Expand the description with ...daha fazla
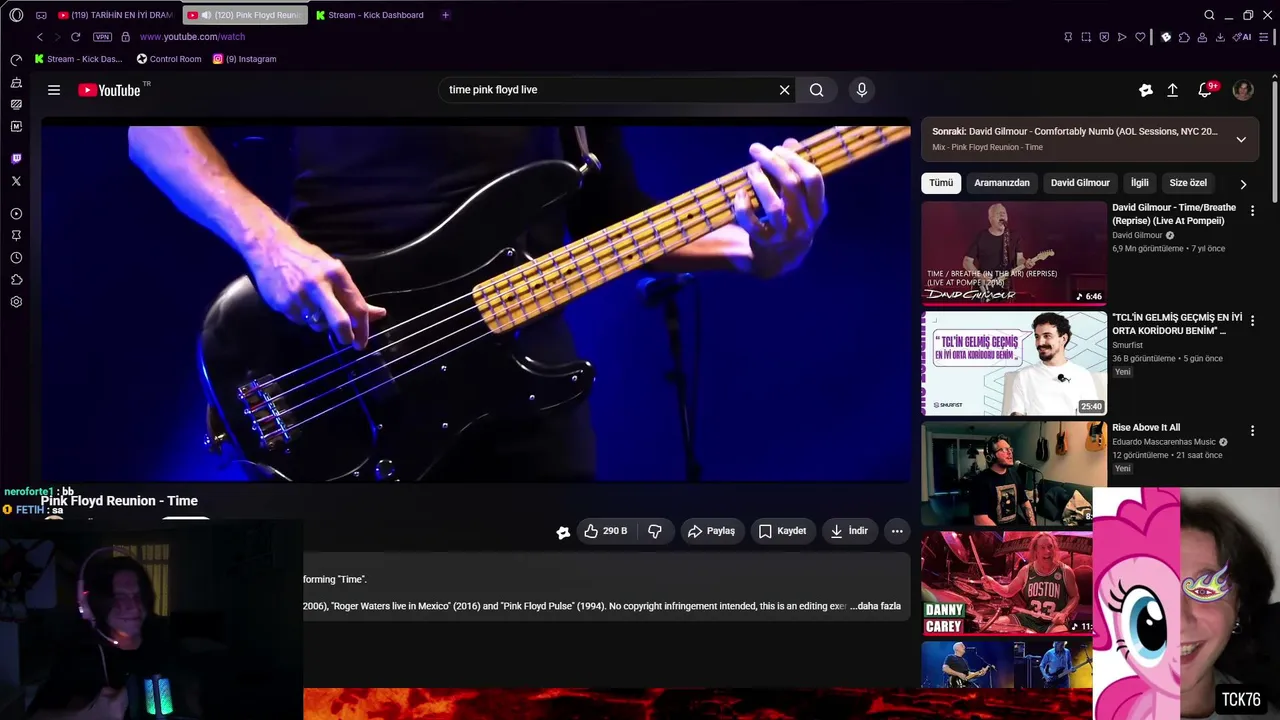The image size is (1280, 720). [875, 606]
